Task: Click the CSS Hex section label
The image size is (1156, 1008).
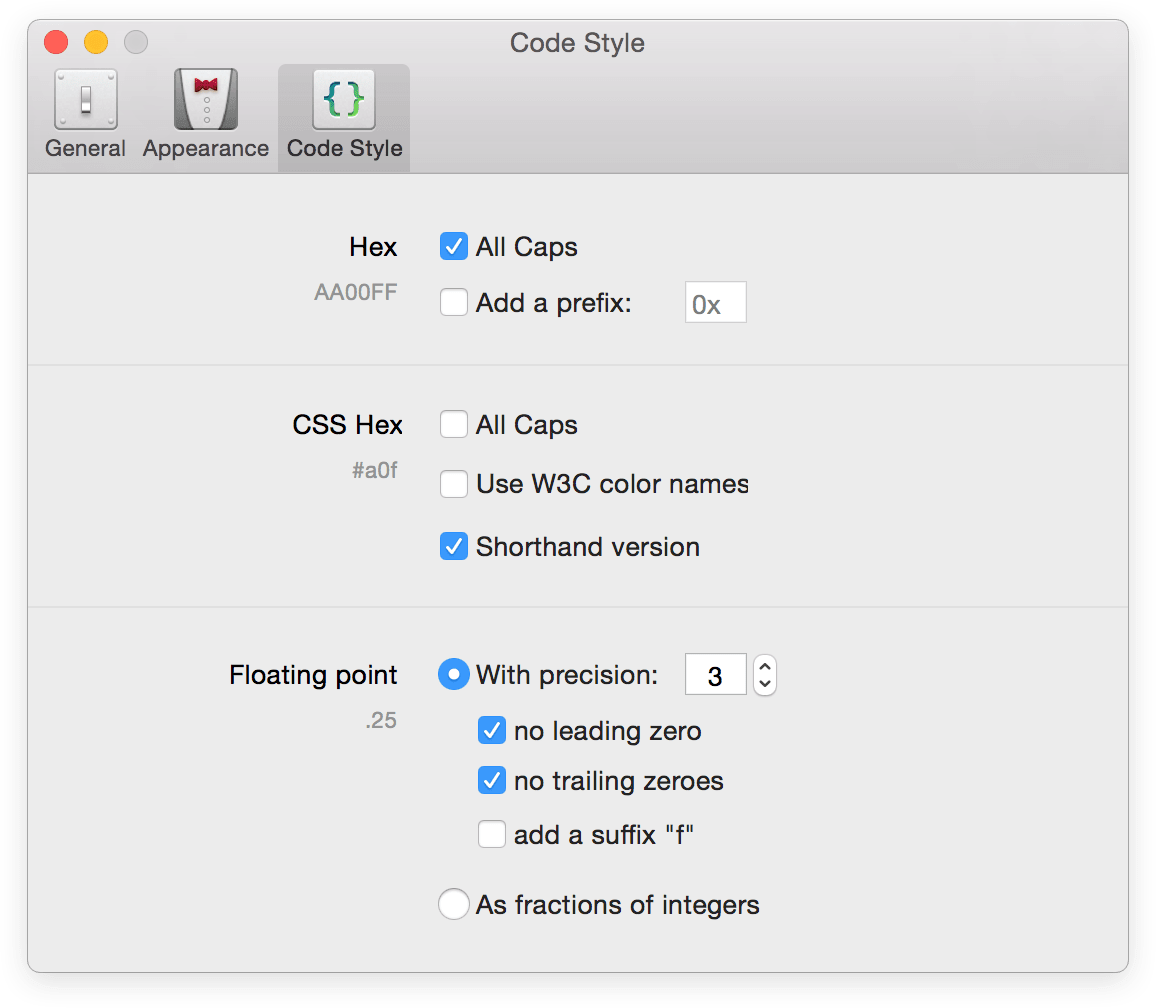Action: (347, 425)
